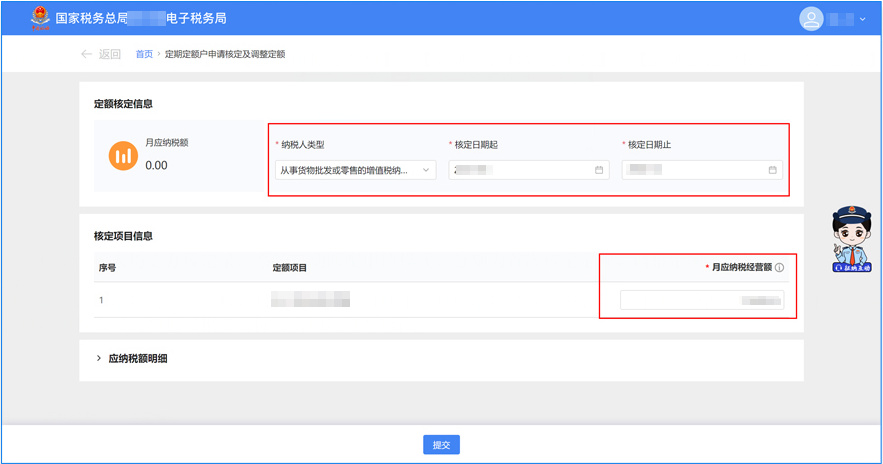This screenshot has width=883, height=464.
Task: Click the tax bureau emblem logo
Action: click(x=40, y=18)
